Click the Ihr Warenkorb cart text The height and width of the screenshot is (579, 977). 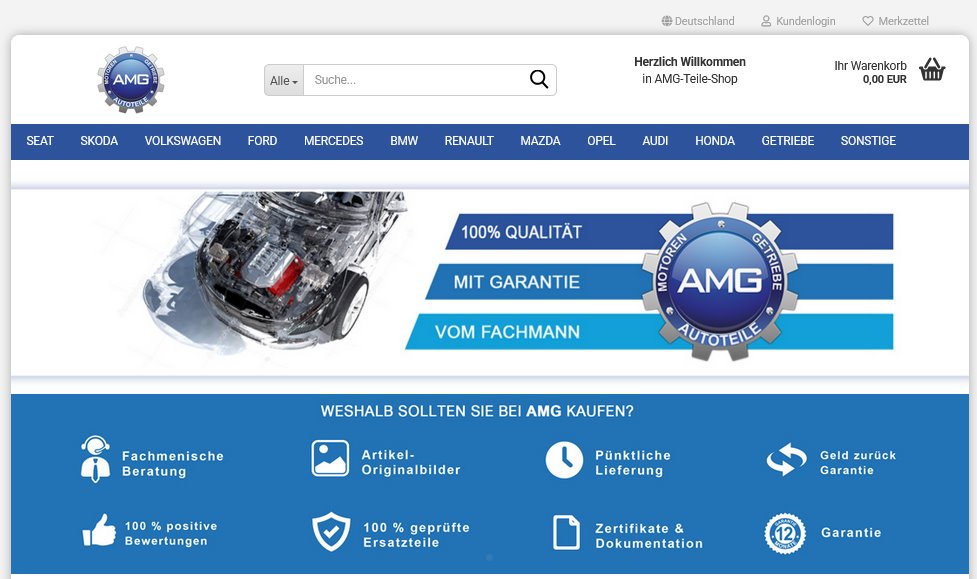(870, 66)
